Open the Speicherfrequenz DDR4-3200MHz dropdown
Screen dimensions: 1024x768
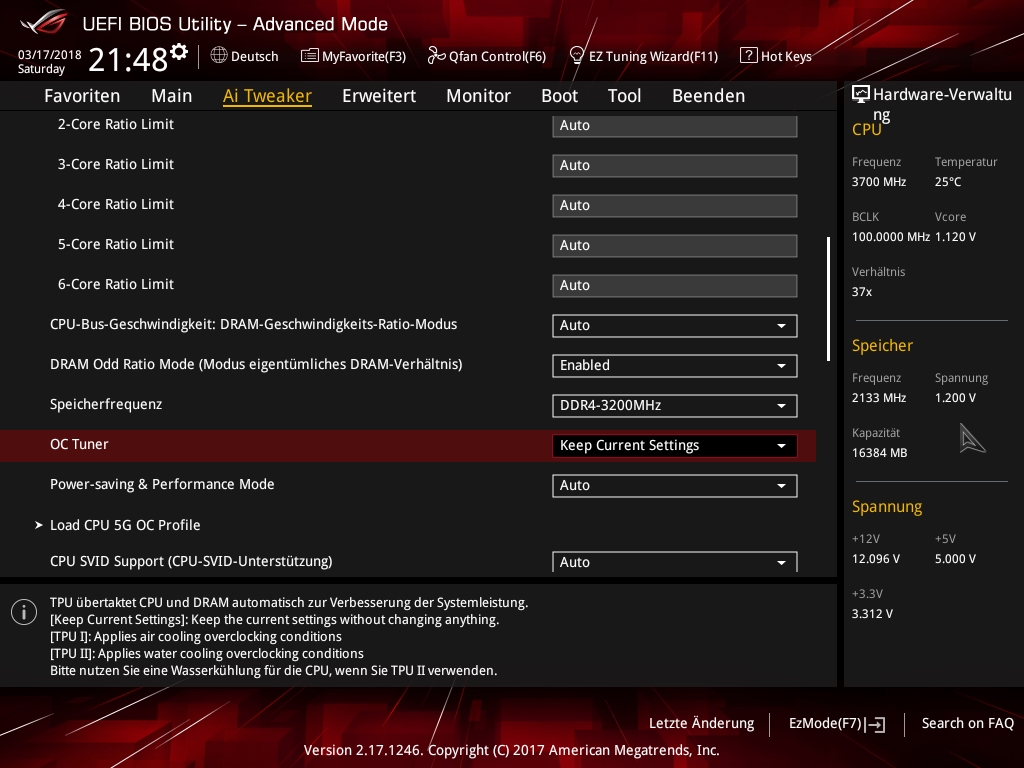[x=674, y=406]
